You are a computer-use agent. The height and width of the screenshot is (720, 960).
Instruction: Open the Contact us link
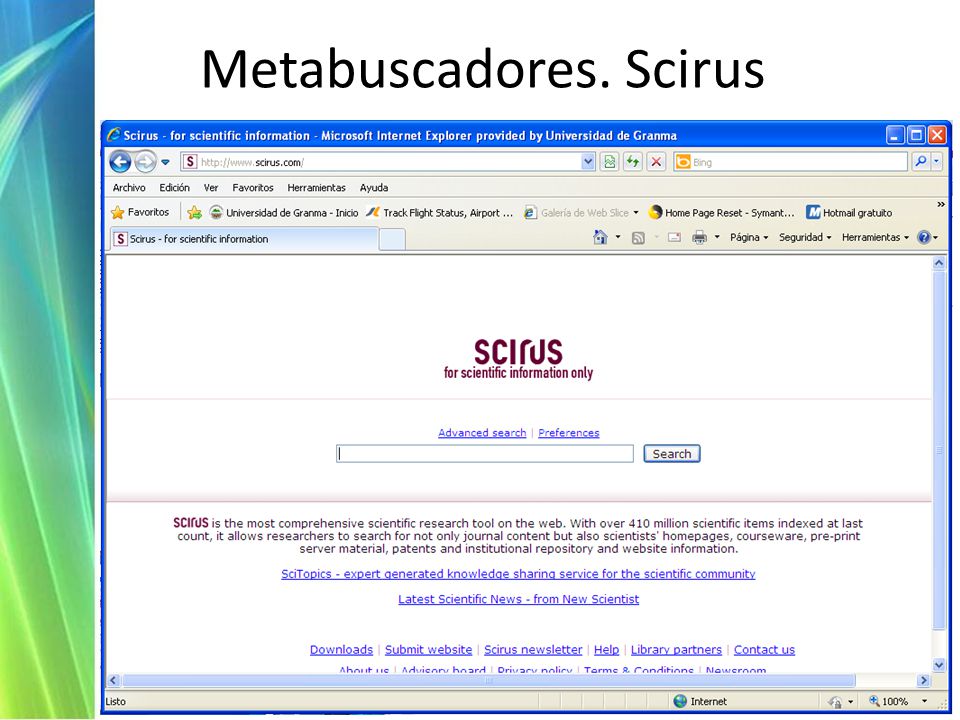point(764,650)
